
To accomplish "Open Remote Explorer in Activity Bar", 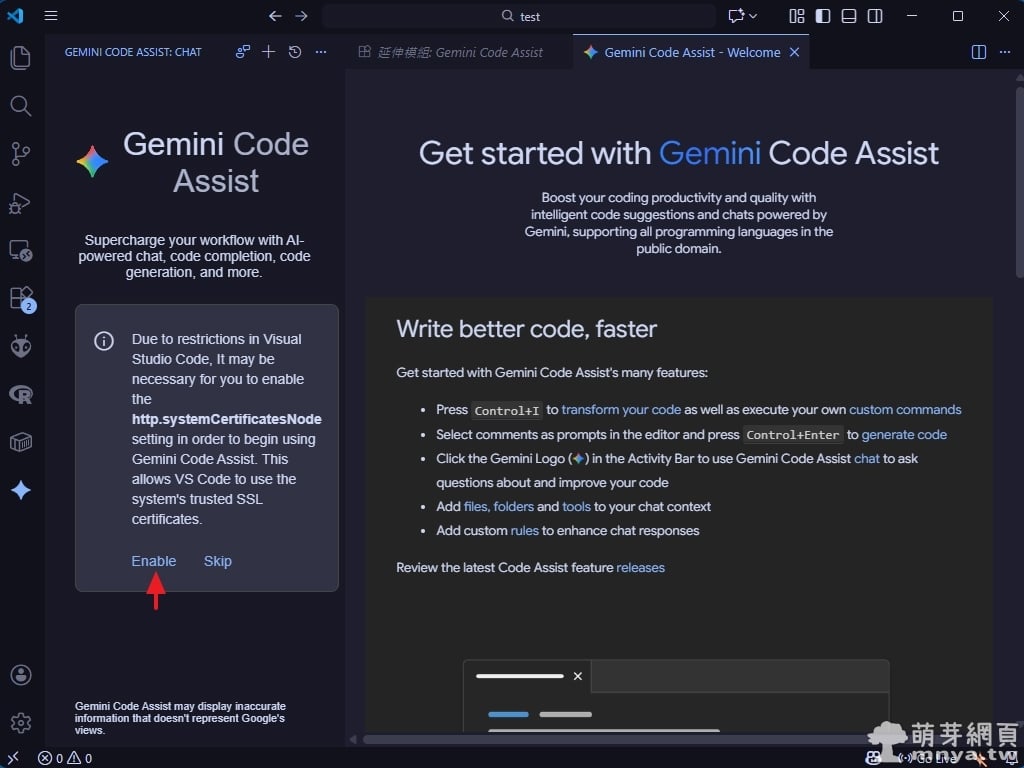I will click(21, 250).
